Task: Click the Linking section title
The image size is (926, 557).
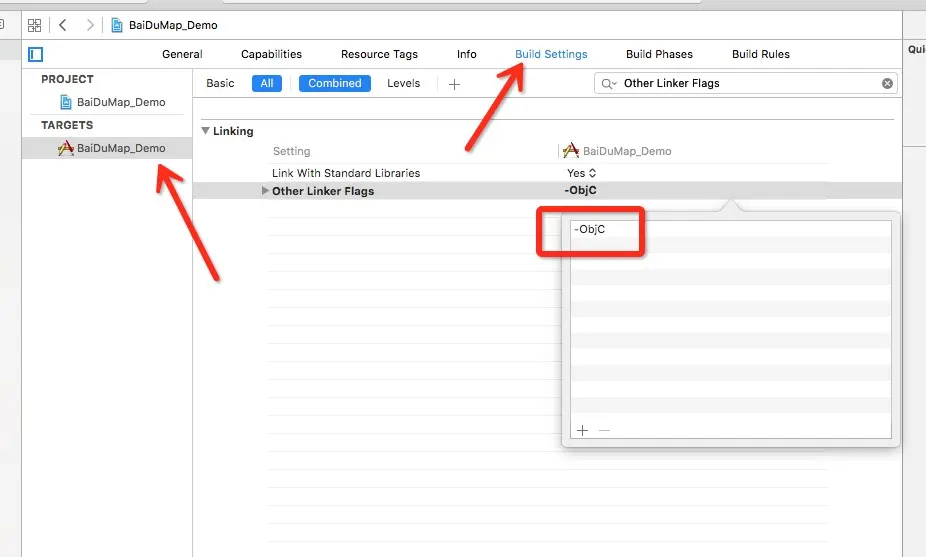Action: 233,131
